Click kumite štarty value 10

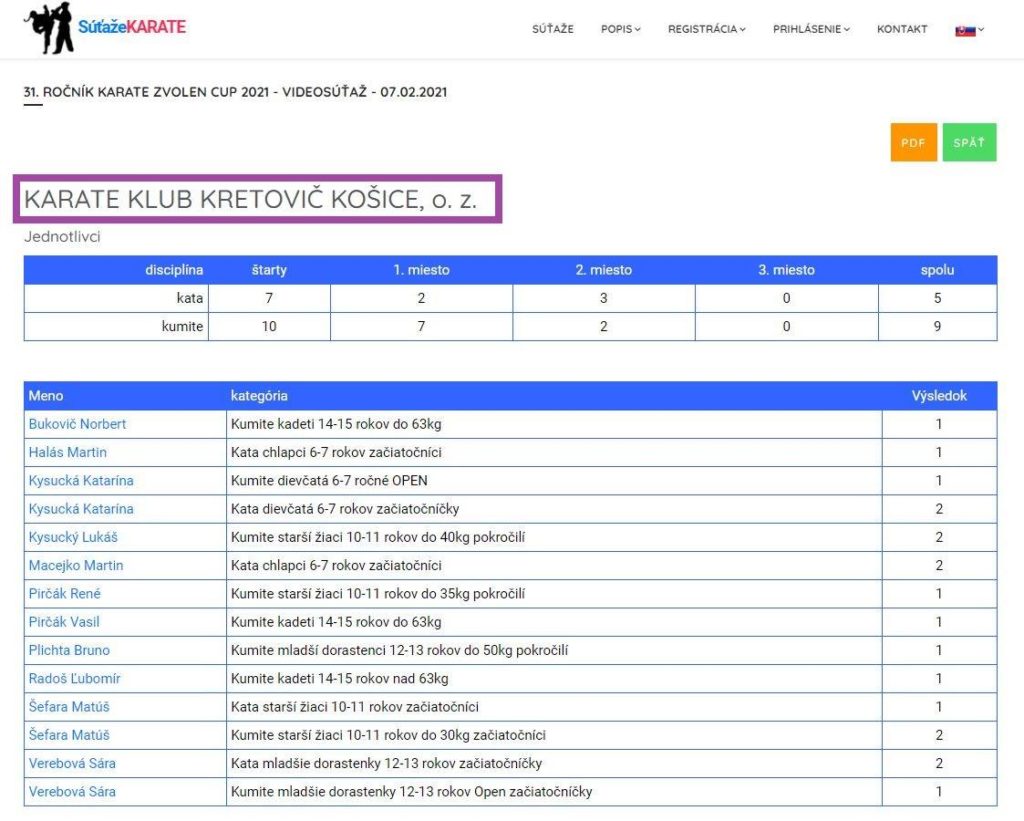(x=269, y=327)
